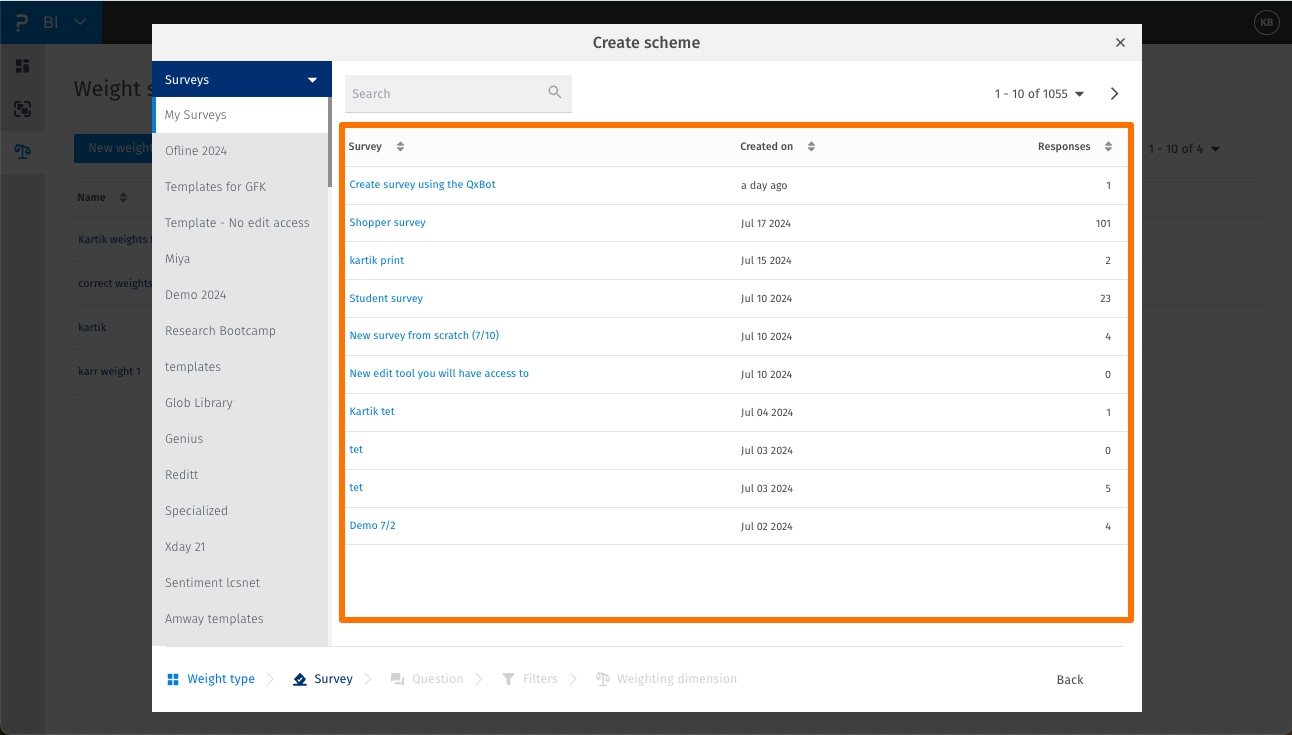
Task: Select the Miya folder
Action: click(x=240, y=259)
